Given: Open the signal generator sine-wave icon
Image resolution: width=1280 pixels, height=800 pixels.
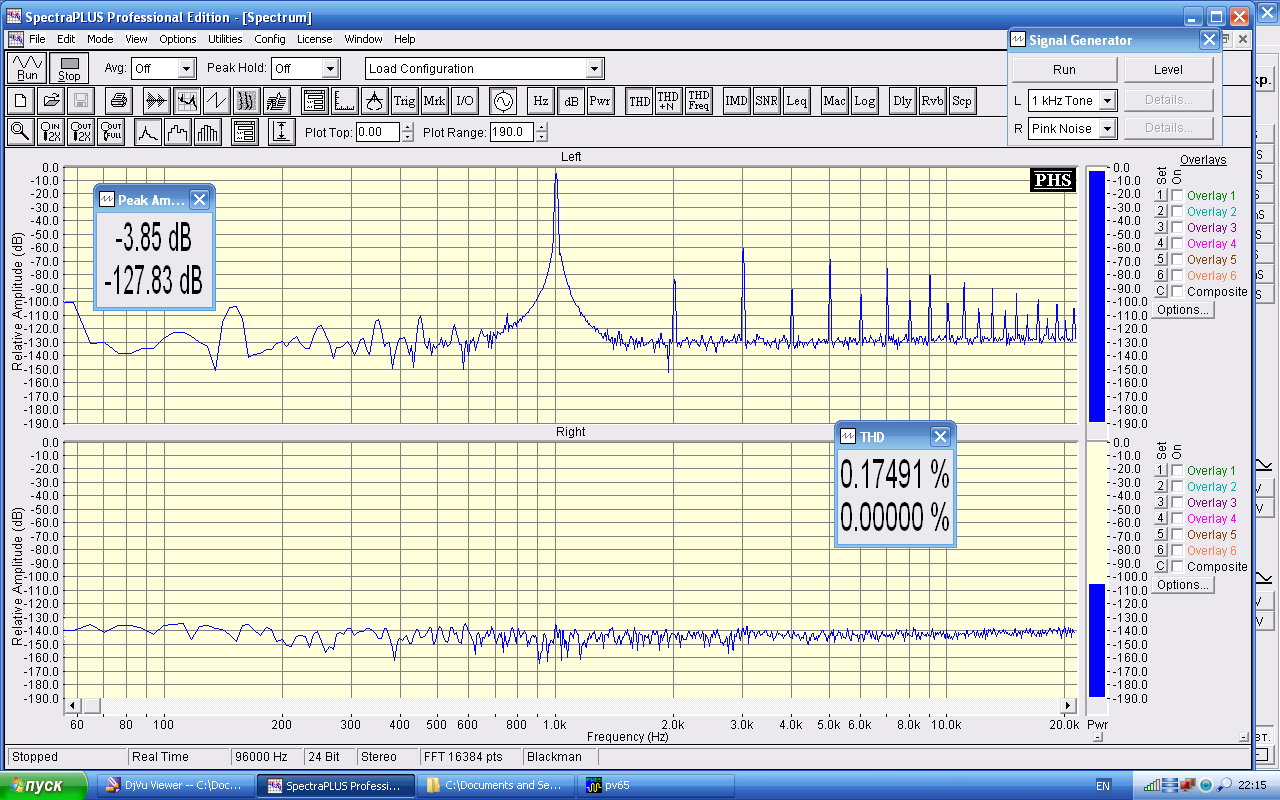Looking at the screenshot, I should (x=502, y=101).
